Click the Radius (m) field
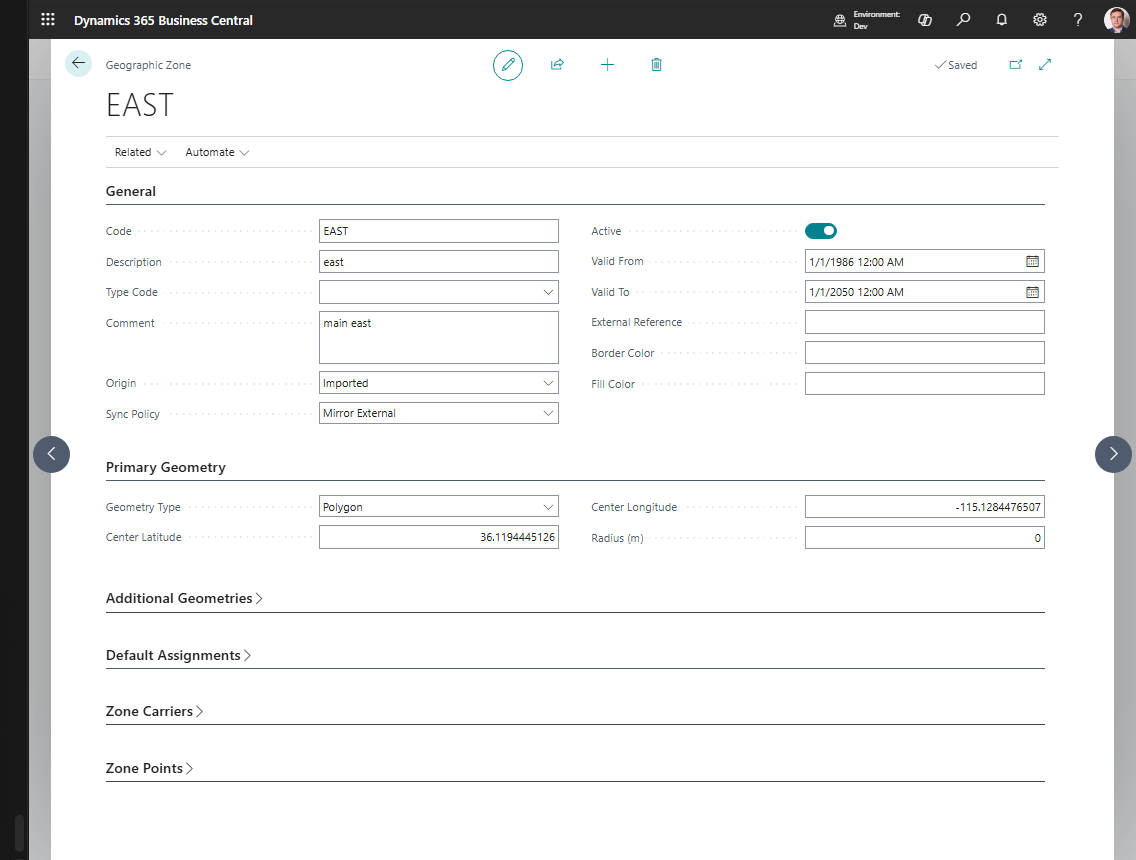The image size is (1136, 860). point(925,538)
